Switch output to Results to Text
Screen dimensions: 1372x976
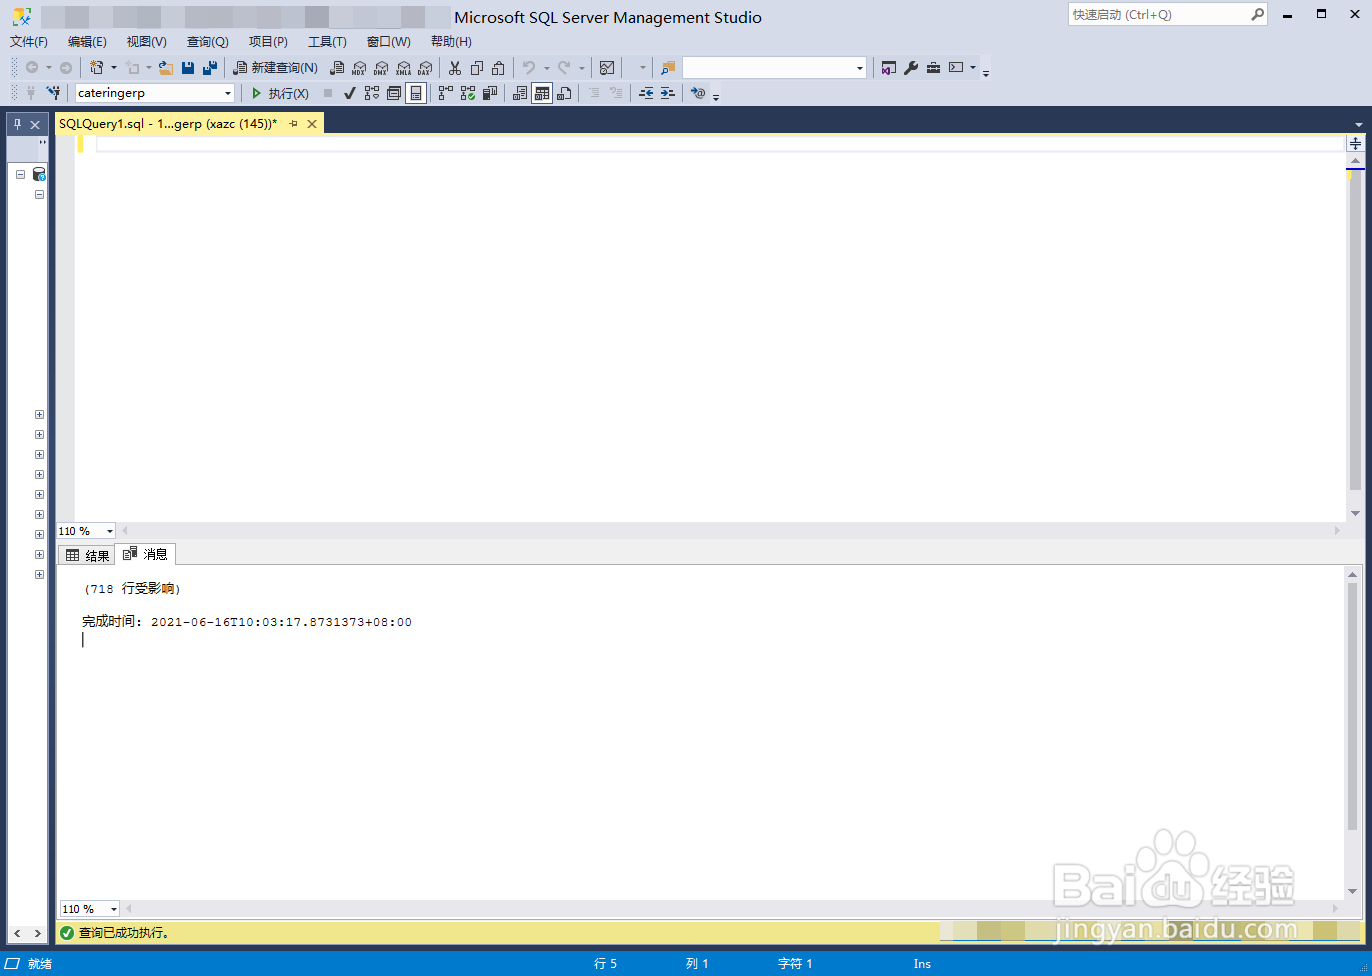pos(520,93)
